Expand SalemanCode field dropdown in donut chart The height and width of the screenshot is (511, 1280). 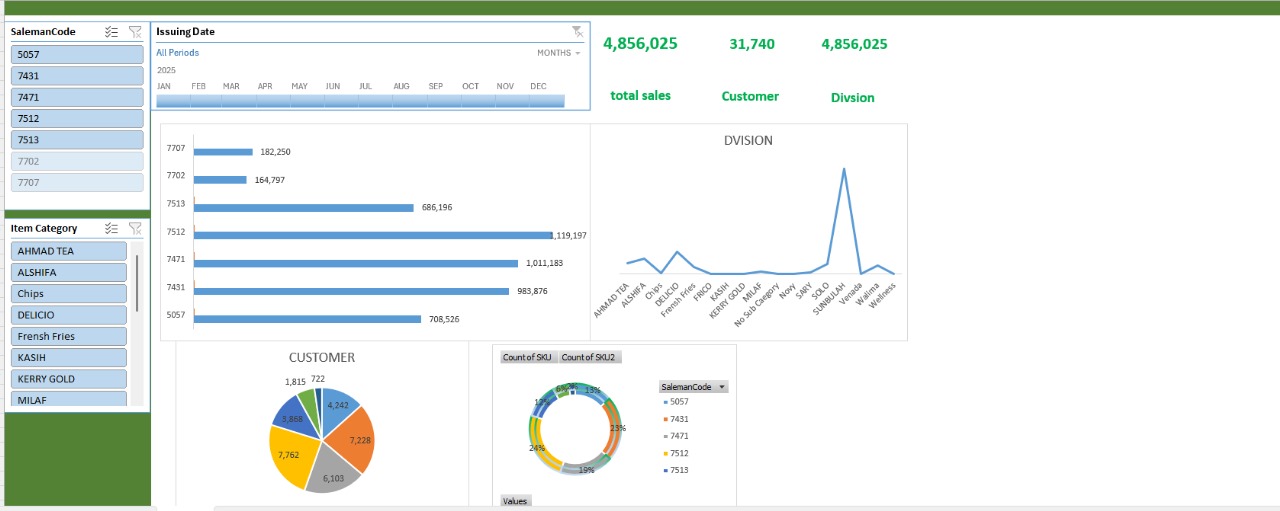[722, 387]
